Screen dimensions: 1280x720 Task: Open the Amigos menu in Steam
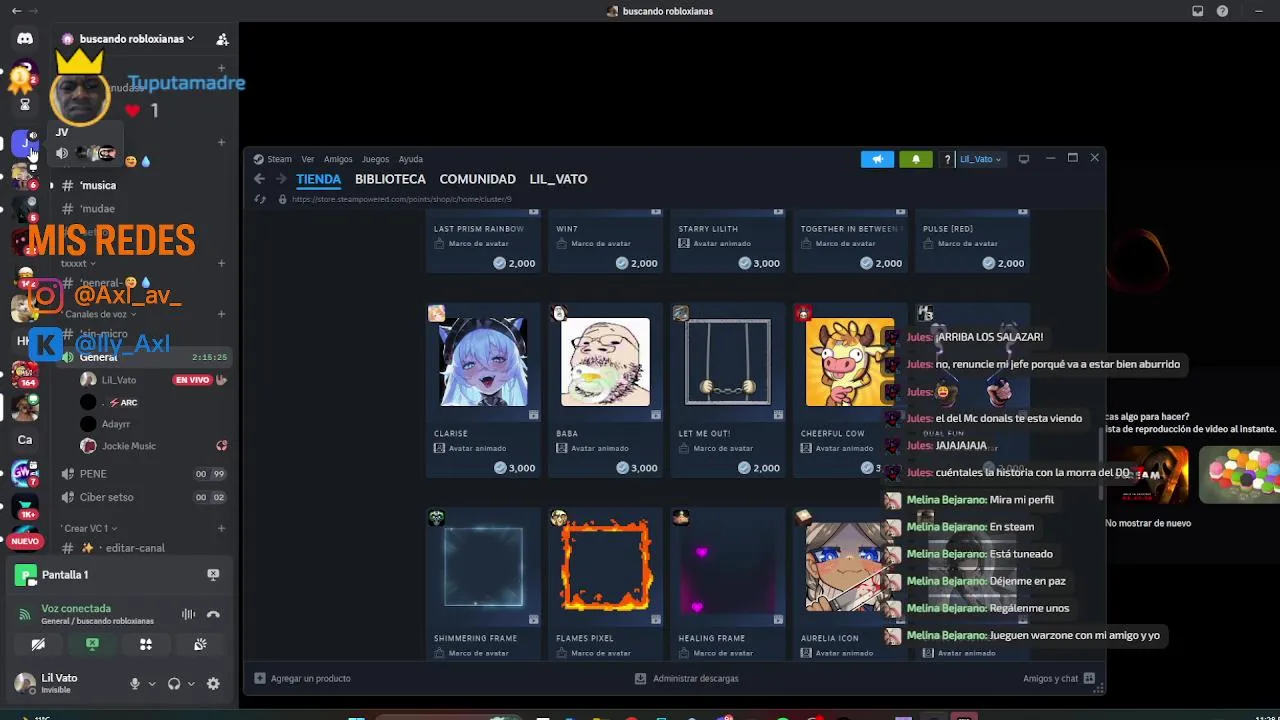(x=338, y=159)
